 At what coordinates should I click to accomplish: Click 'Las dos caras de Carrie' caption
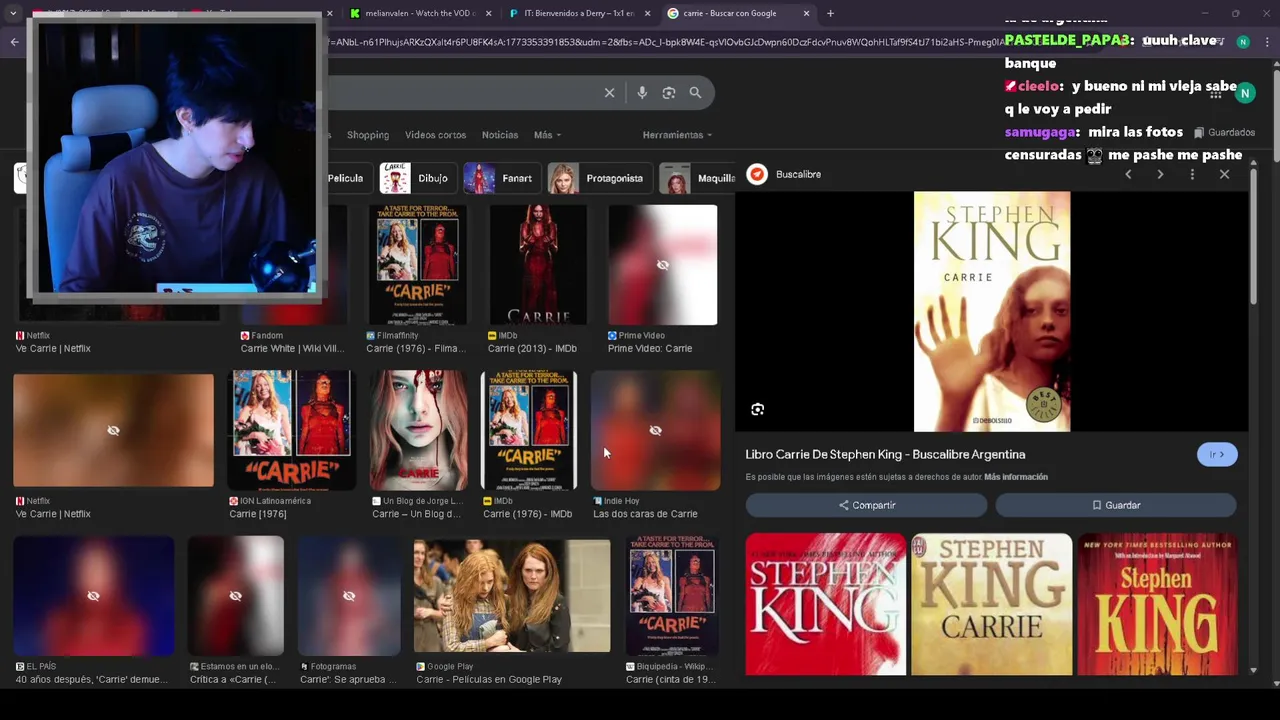(645, 514)
